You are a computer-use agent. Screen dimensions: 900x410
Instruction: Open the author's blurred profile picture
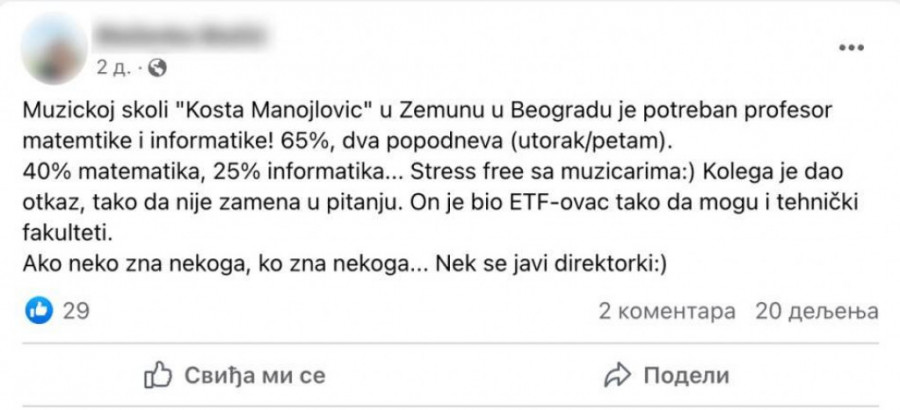[52, 50]
